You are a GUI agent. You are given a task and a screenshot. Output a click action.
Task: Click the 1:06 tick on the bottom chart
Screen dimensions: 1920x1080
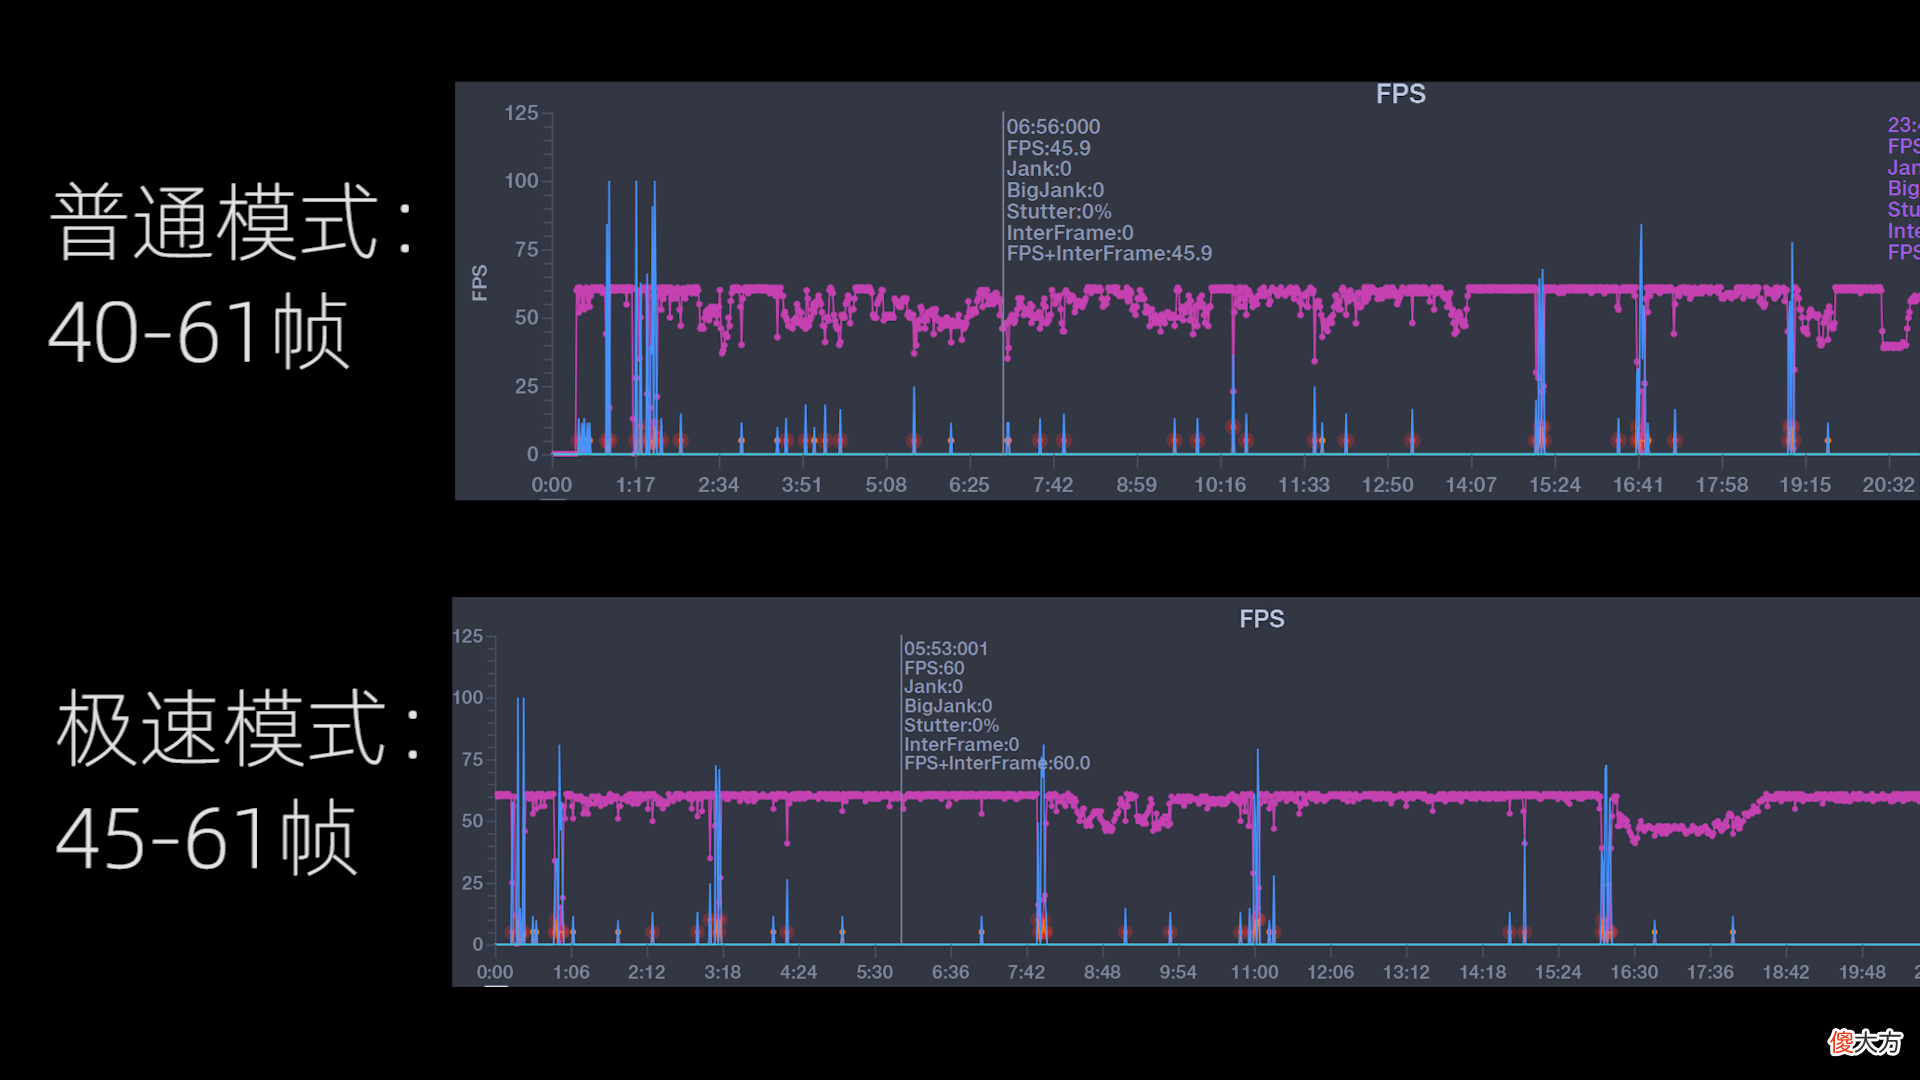tap(571, 972)
